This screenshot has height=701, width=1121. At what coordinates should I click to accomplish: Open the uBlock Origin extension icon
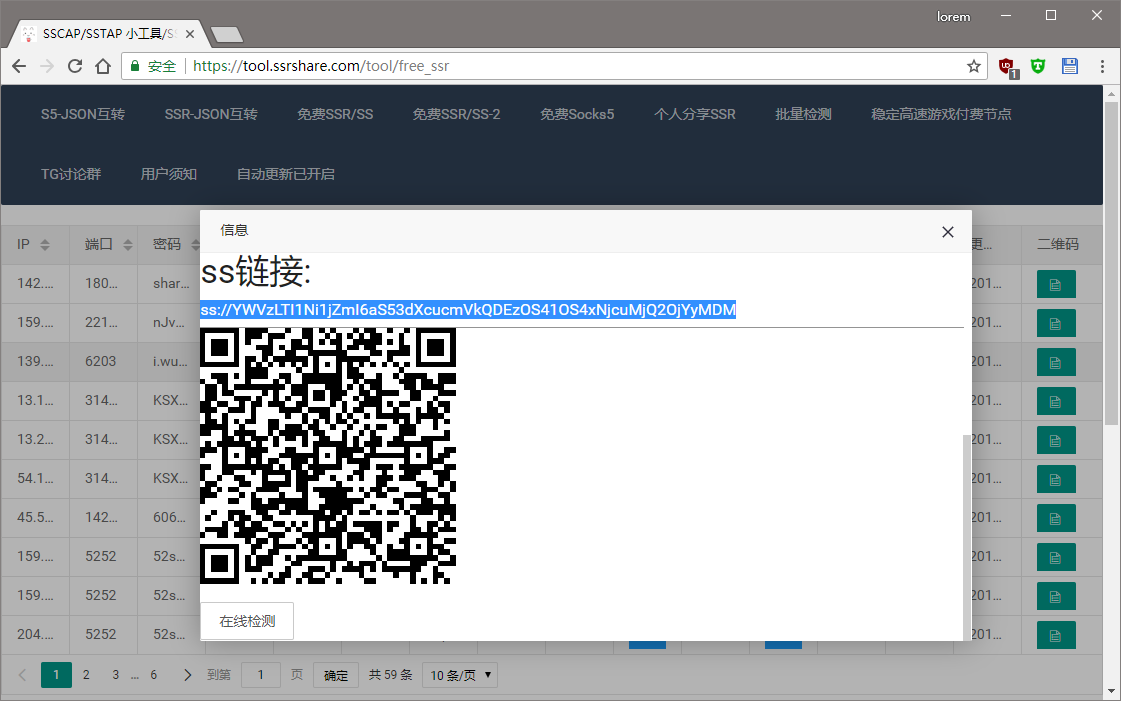[1007, 67]
